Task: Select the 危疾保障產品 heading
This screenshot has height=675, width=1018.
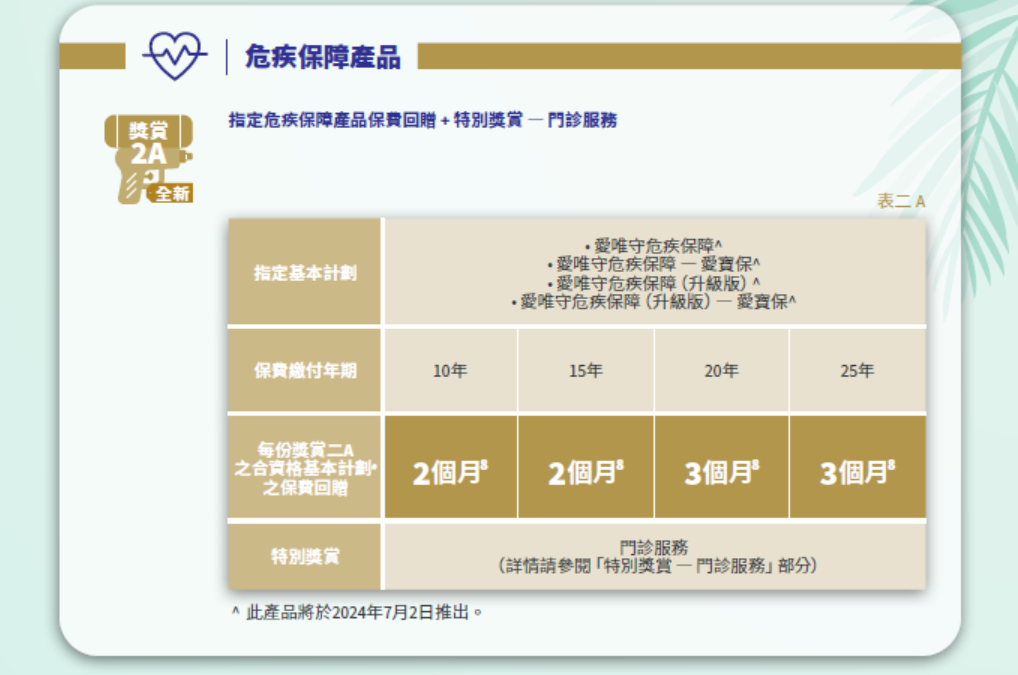Action: [323, 57]
